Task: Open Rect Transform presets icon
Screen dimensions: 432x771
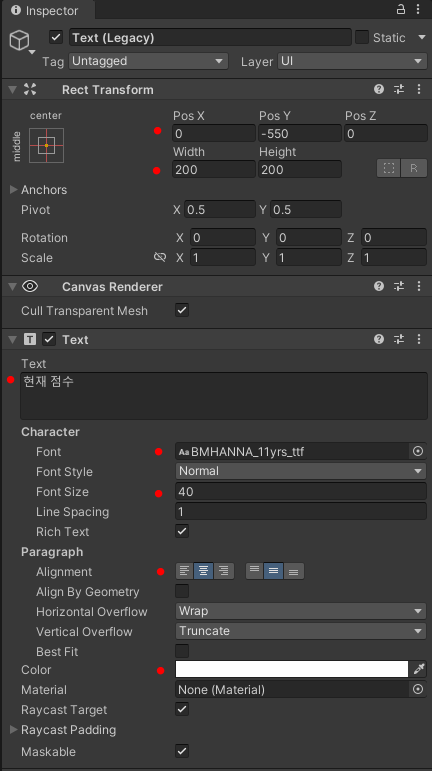Action: pos(399,89)
